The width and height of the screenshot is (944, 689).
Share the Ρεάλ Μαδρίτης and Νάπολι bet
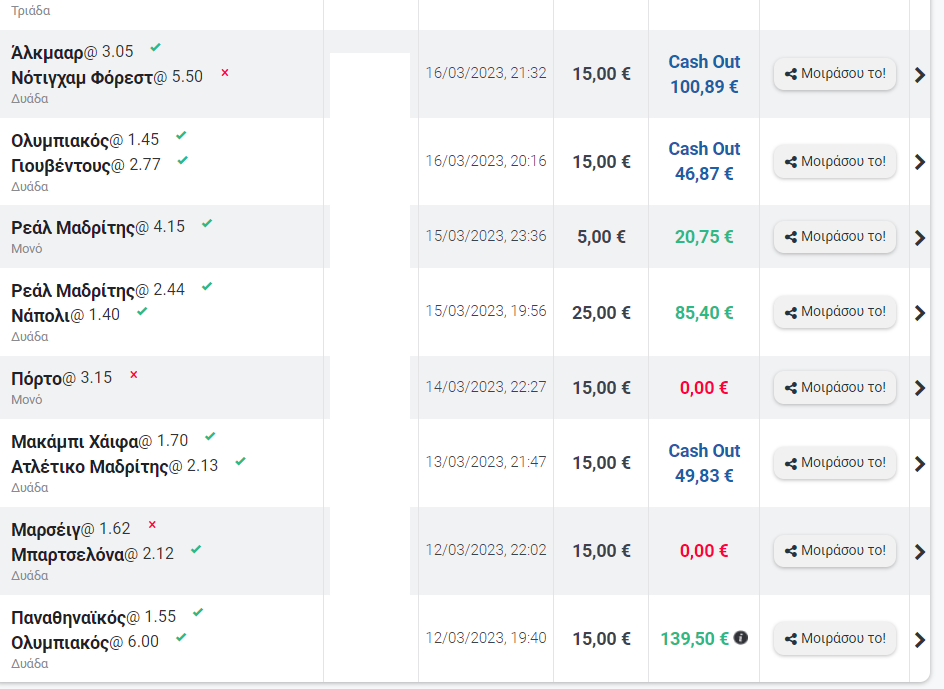[834, 312]
